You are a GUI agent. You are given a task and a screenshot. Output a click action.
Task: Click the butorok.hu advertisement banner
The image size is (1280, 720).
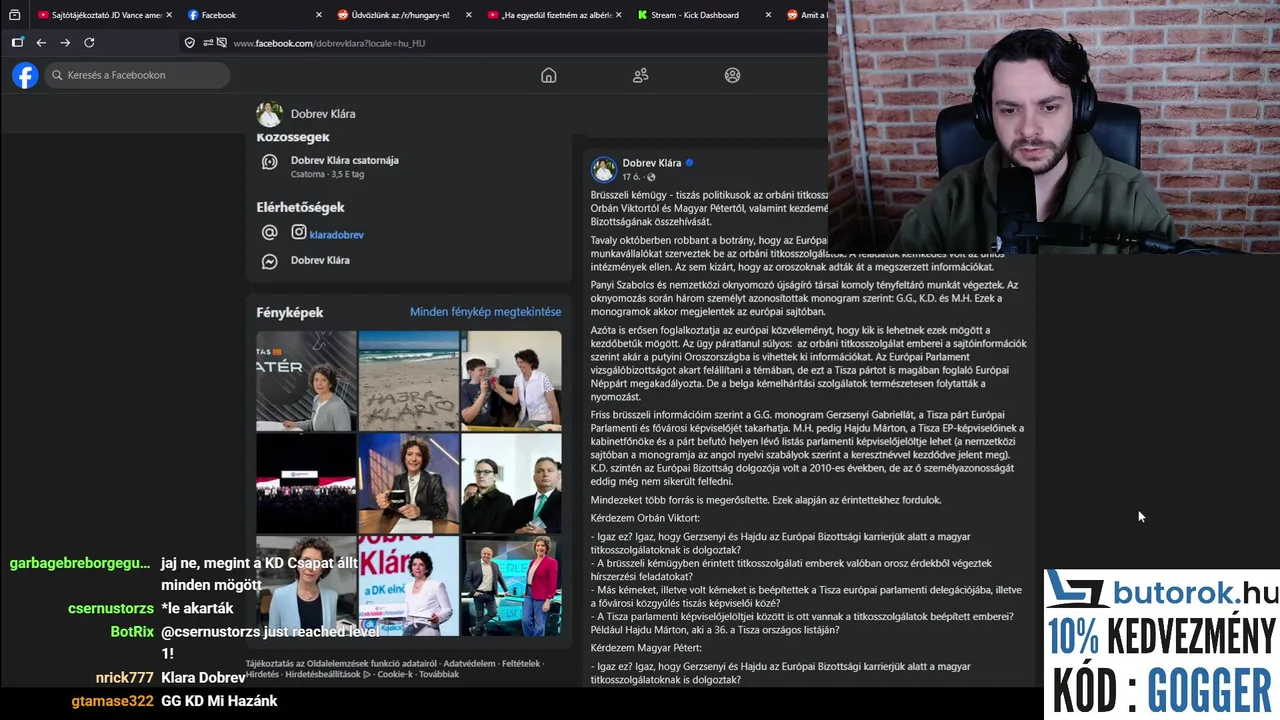(1162, 644)
